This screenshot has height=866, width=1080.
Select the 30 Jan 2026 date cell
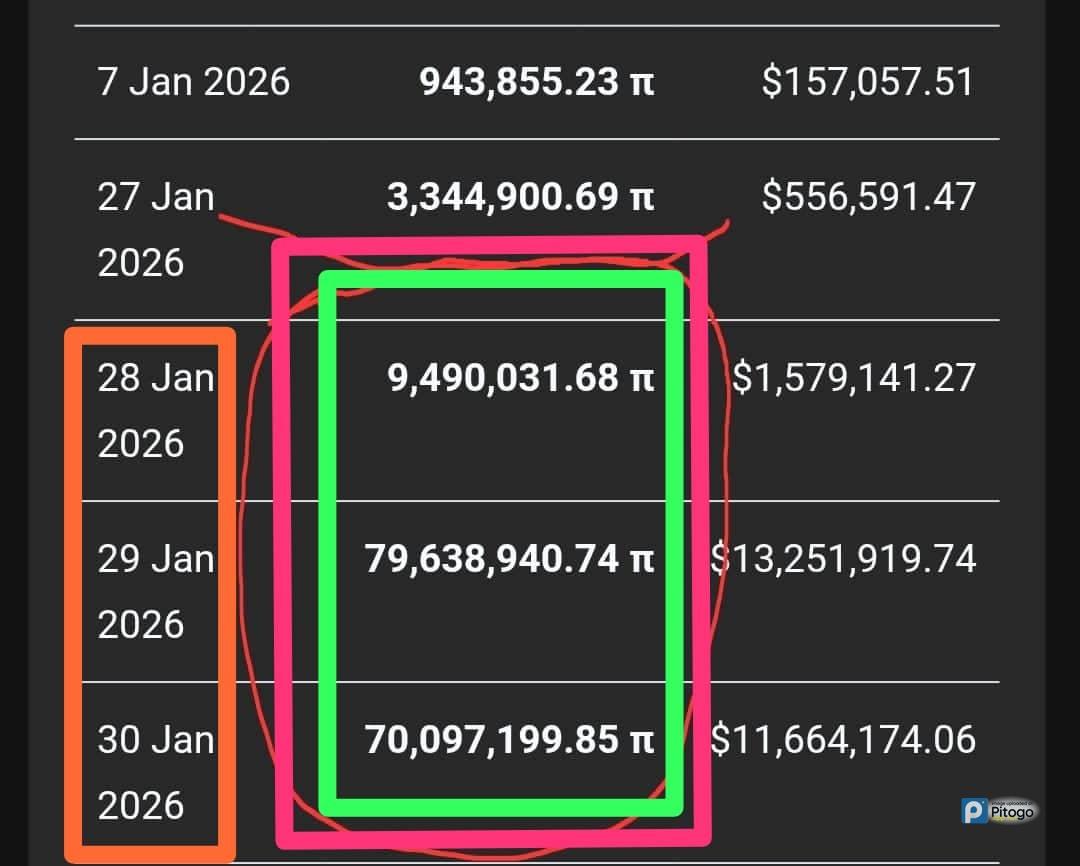click(156, 772)
